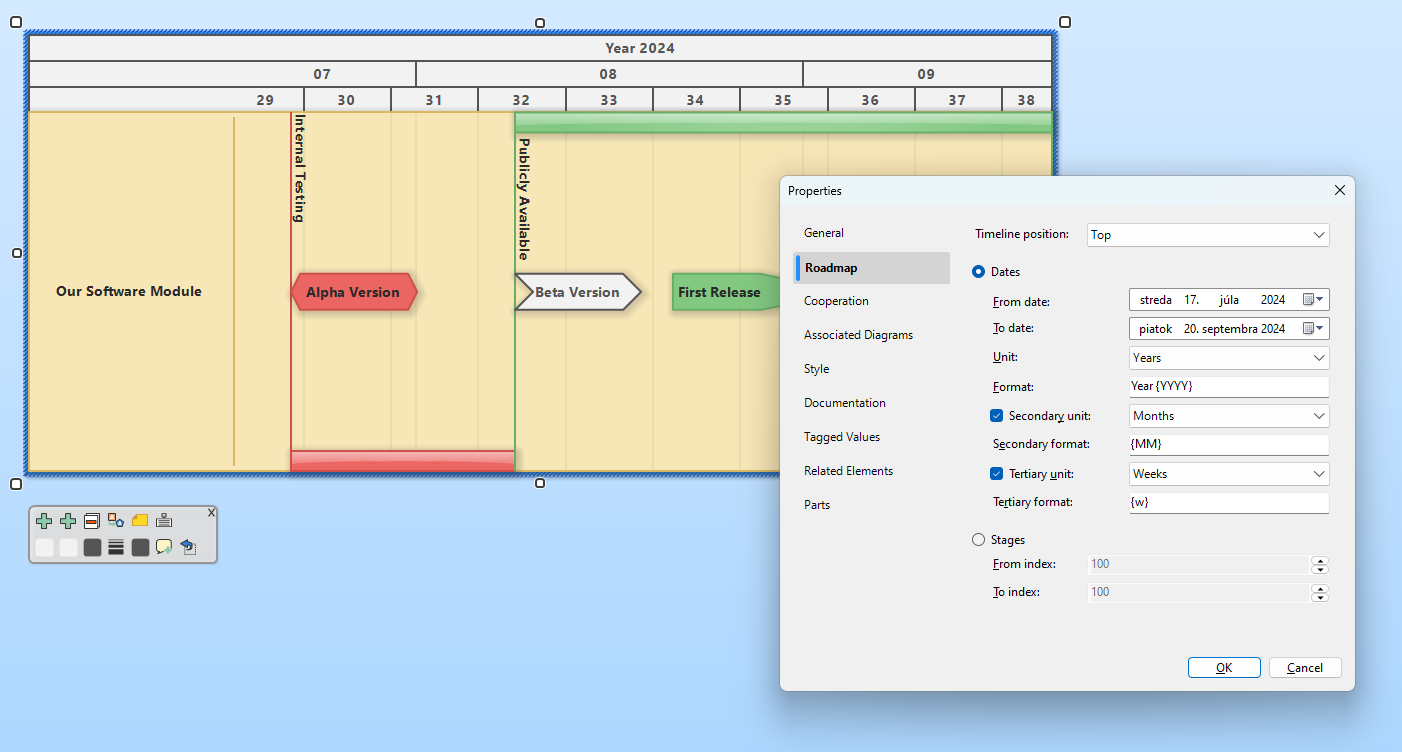Click week 34 in the timeline header

pyautogui.click(x=695, y=100)
